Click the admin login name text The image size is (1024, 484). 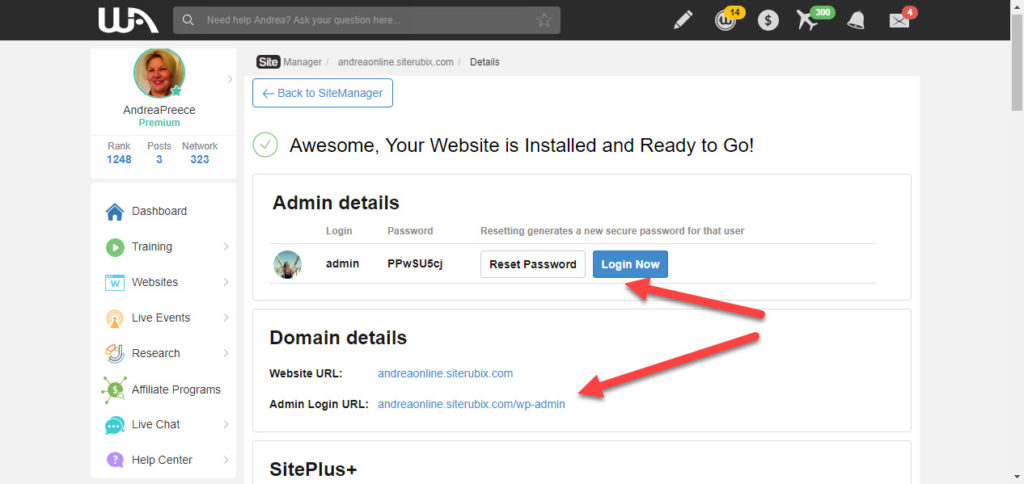[x=342, y=265]
